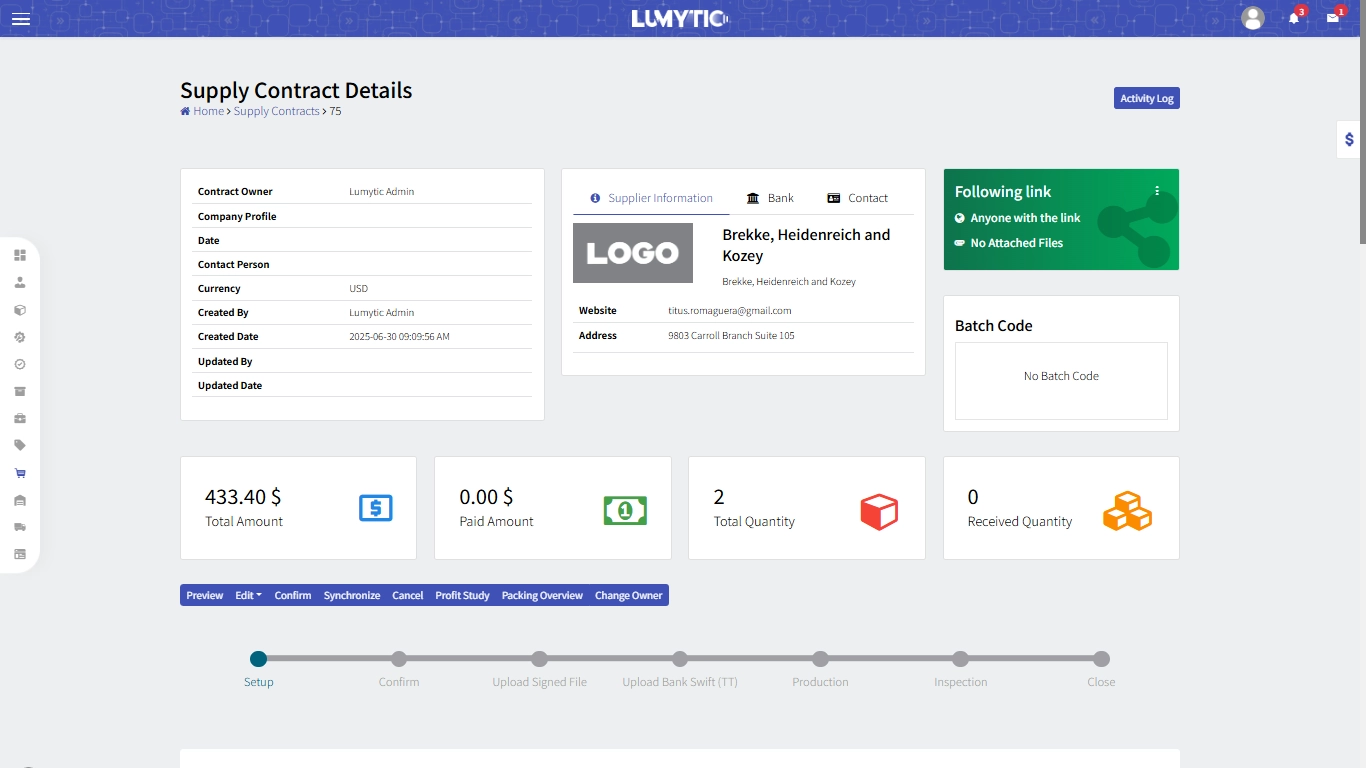This screenshot has width=1366, height=768.
Task: Click the Activity Log button
Action: click(x=1146, y=98)
